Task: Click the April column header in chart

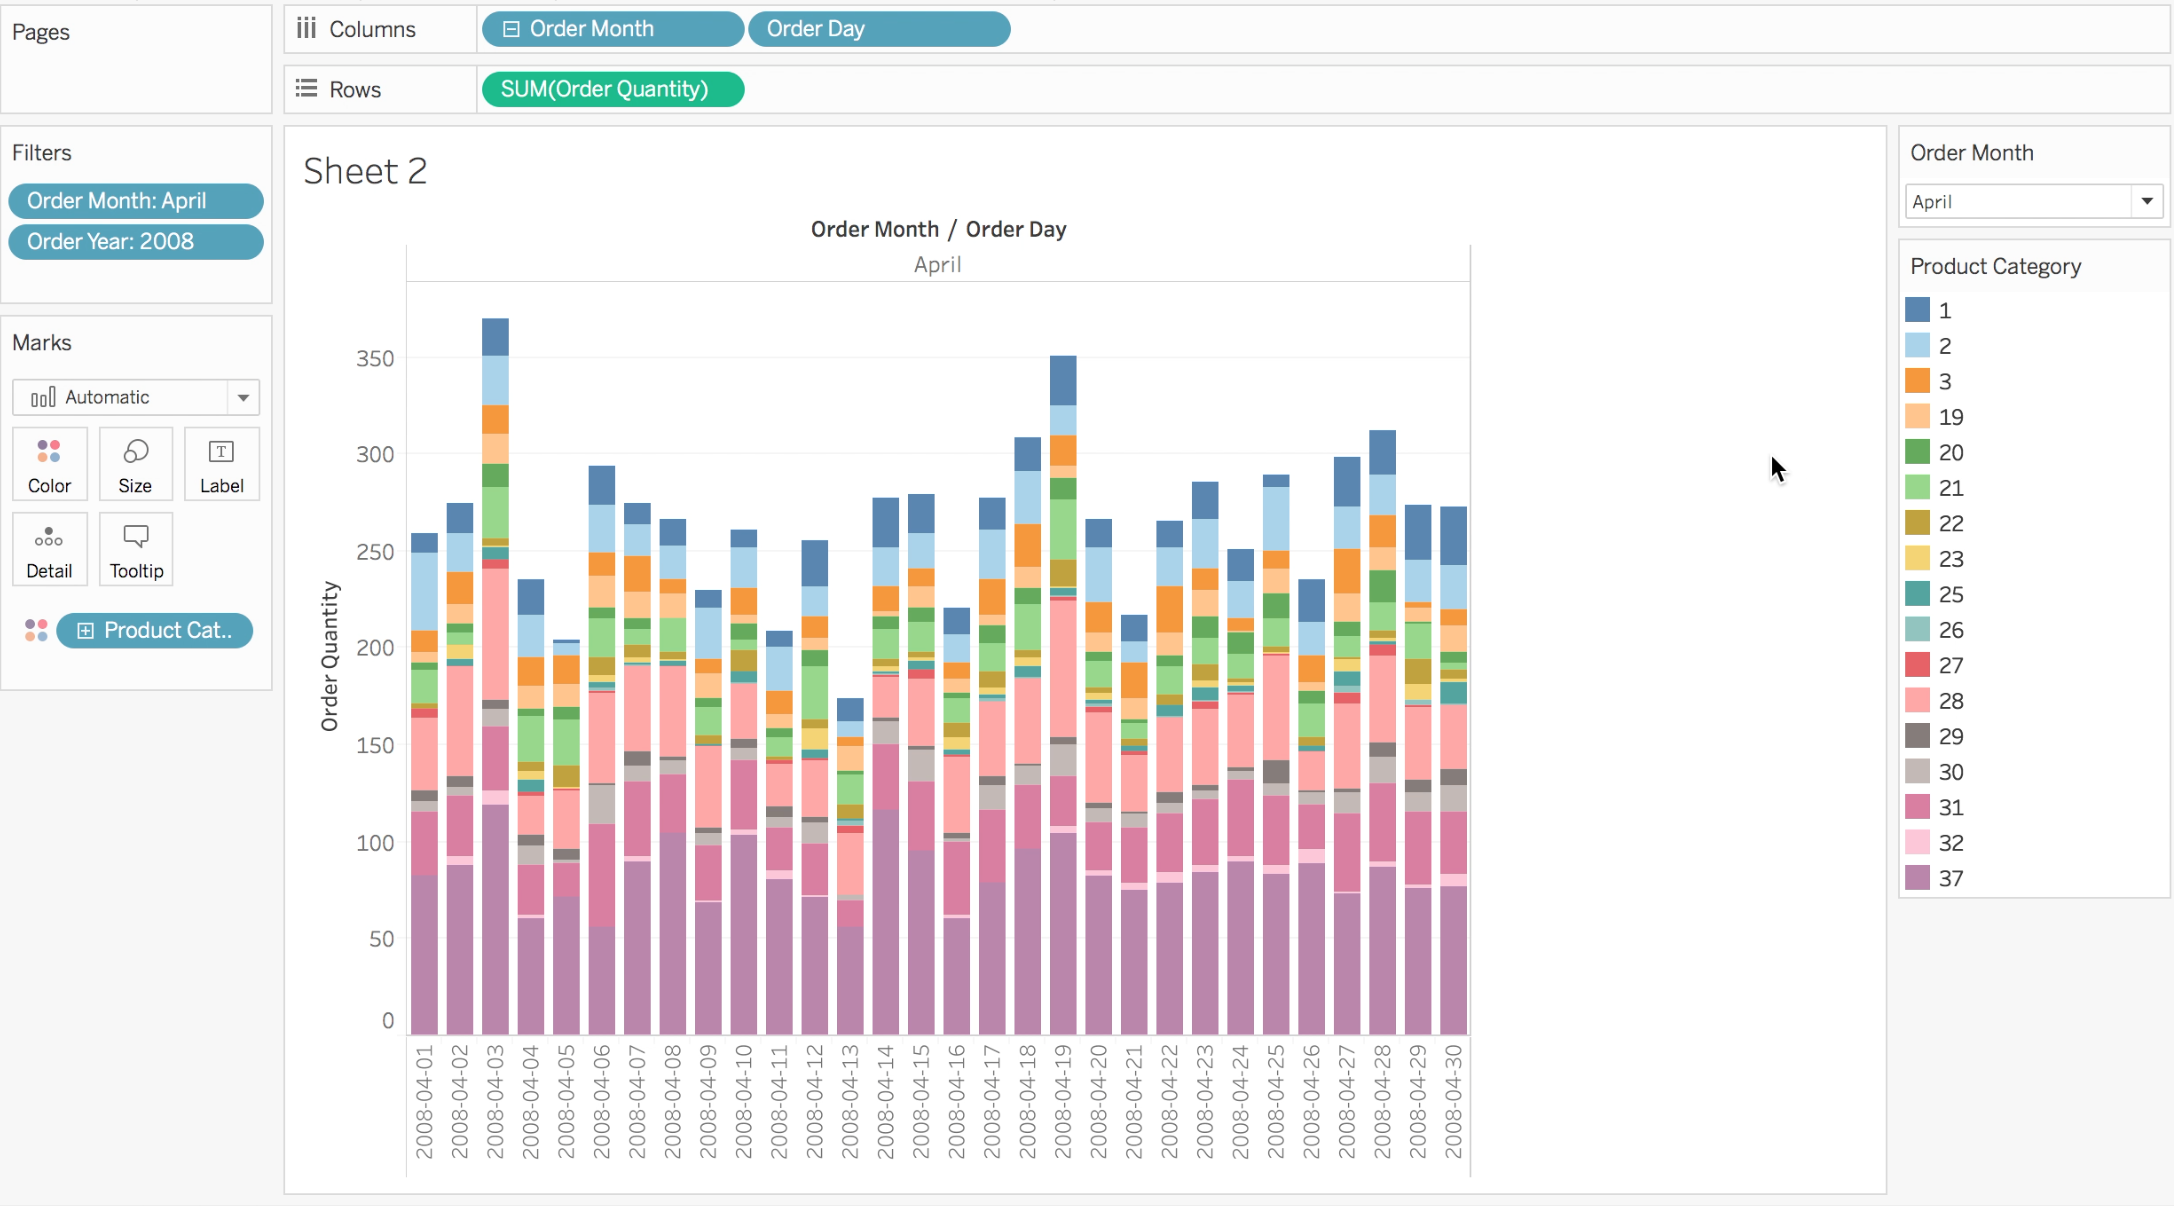Action: pos(937,264)
